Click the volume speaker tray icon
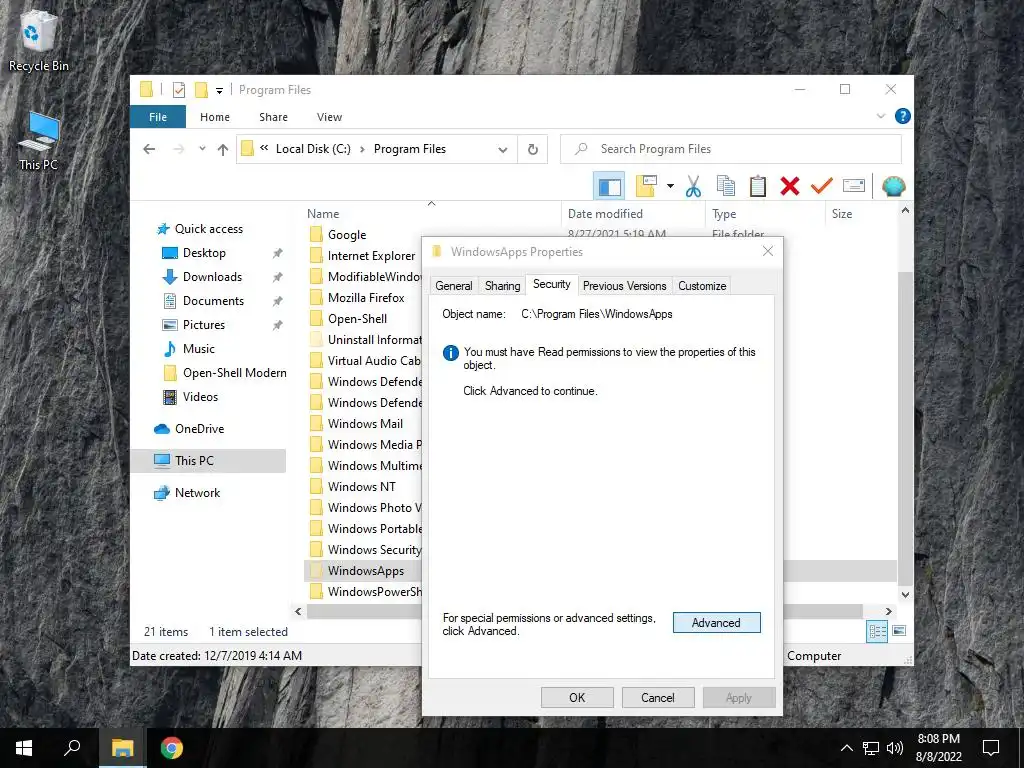 [895, 748]
